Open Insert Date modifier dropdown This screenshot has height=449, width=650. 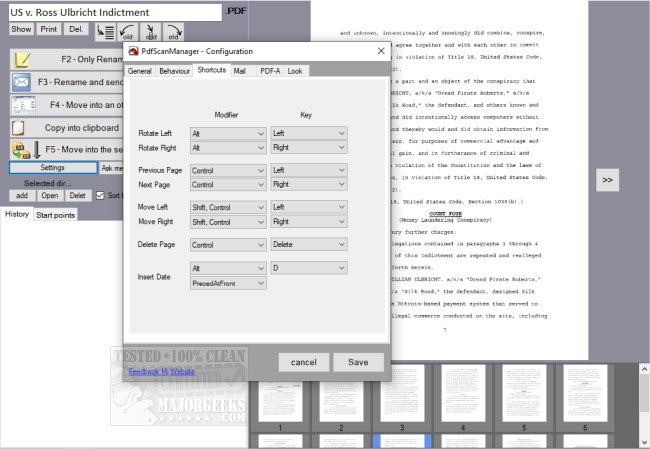pos(228,268)
